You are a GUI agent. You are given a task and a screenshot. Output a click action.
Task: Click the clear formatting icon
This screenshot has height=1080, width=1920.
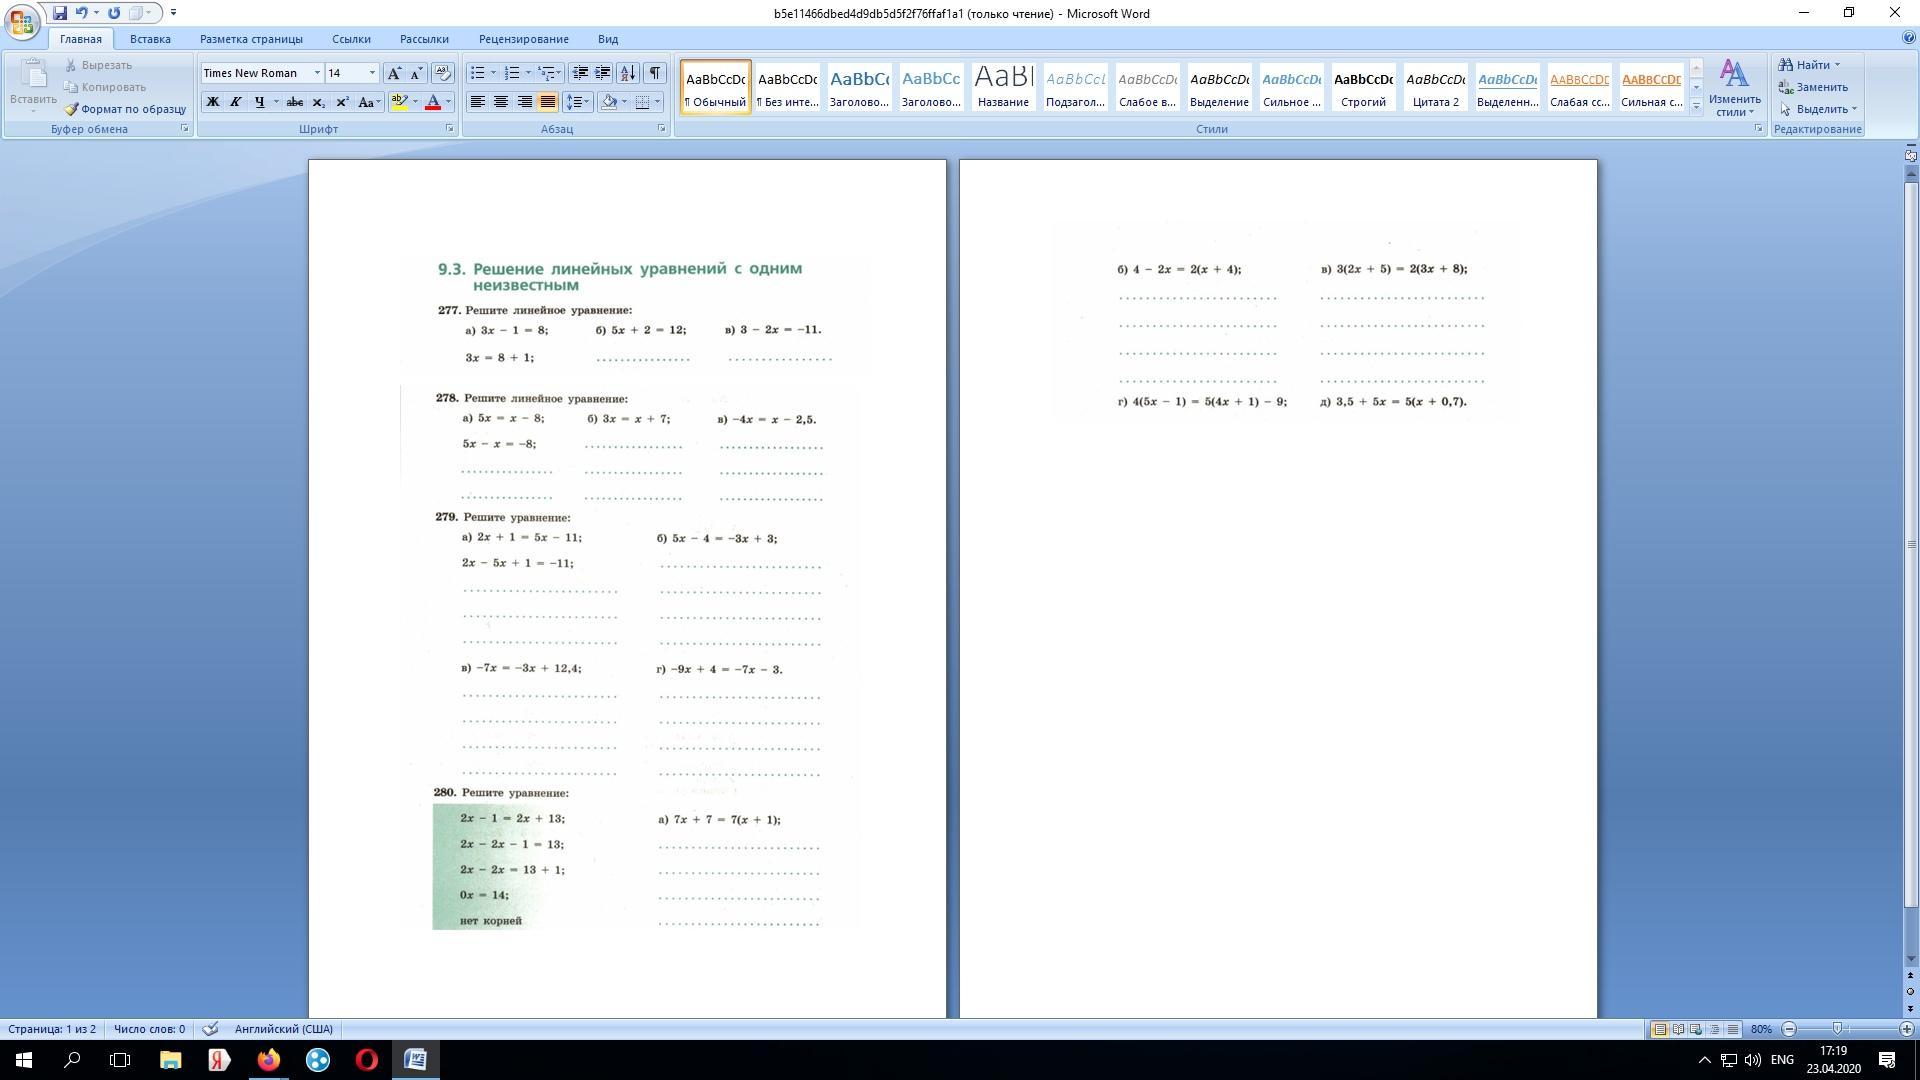tap(443, 73)
